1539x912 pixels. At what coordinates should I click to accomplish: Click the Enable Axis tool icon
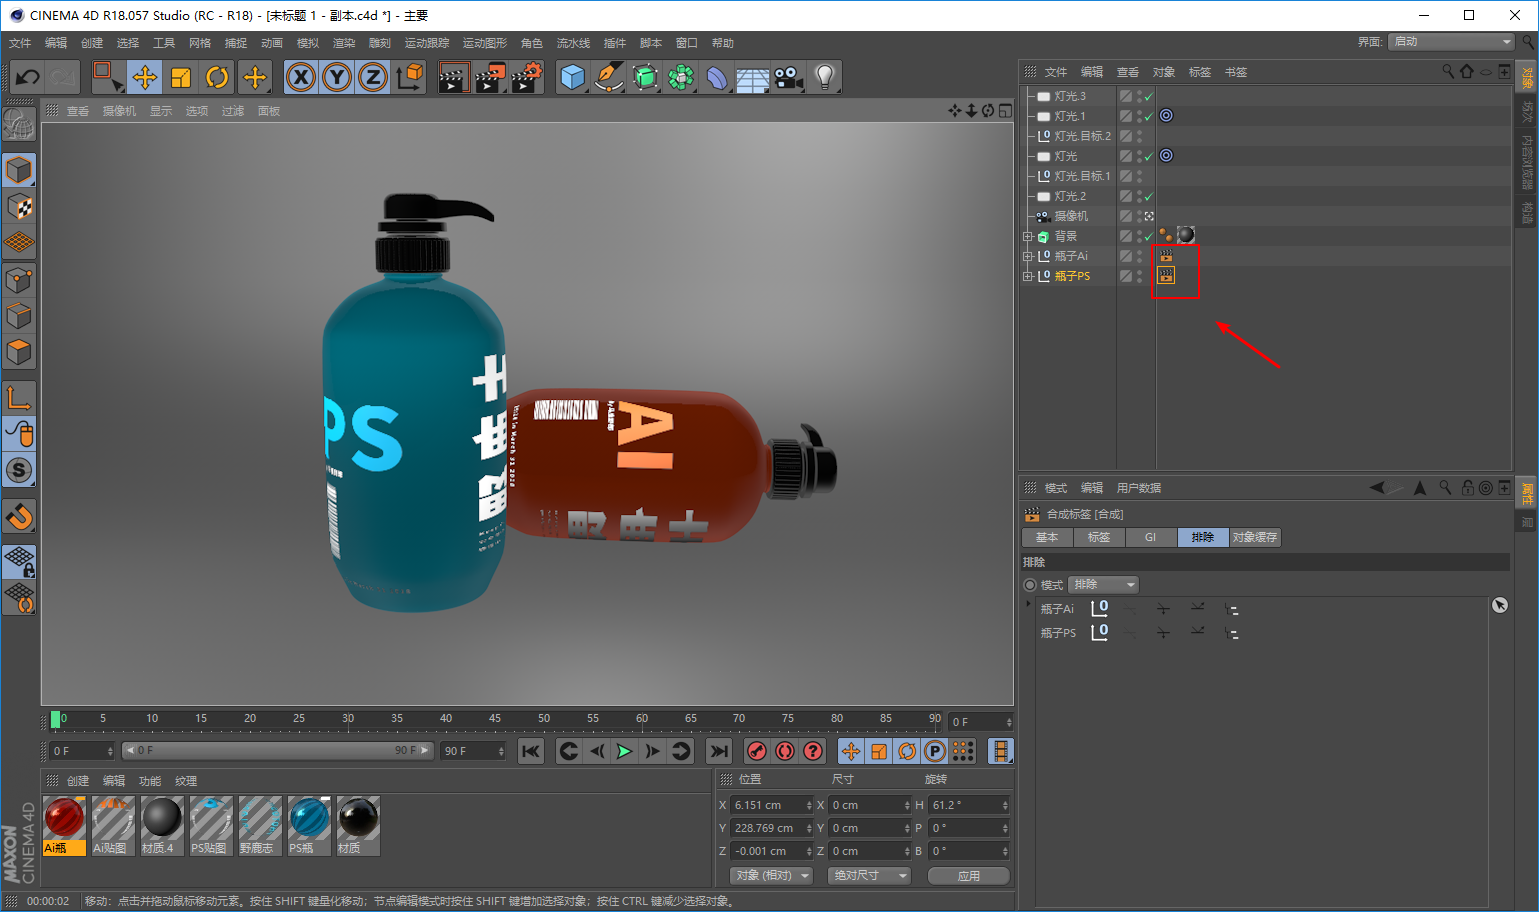click(x=19, y=397)
